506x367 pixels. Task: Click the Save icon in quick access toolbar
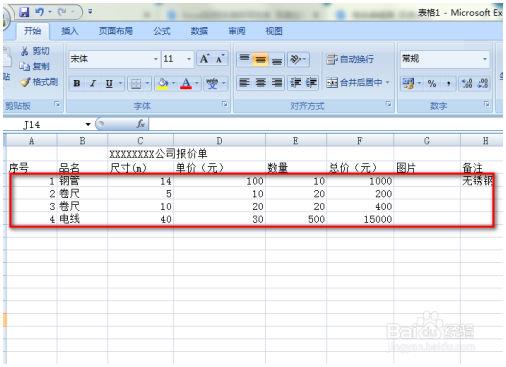pos(24,12)
